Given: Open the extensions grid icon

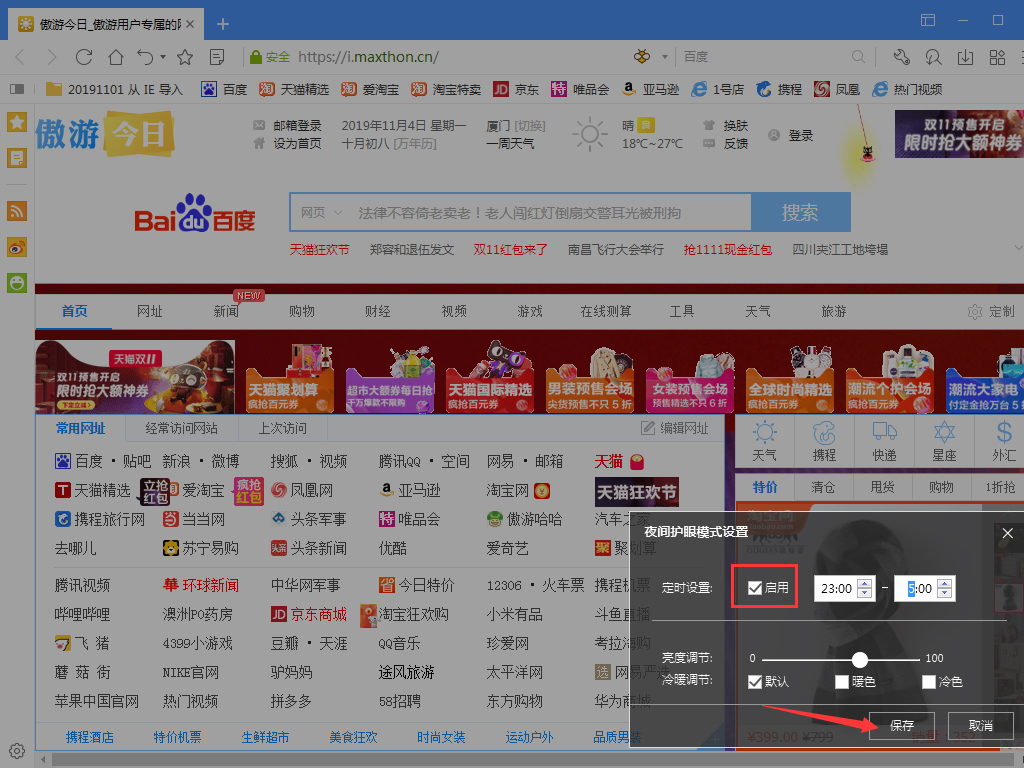Looking at the screenshot, I should (996, 56).
